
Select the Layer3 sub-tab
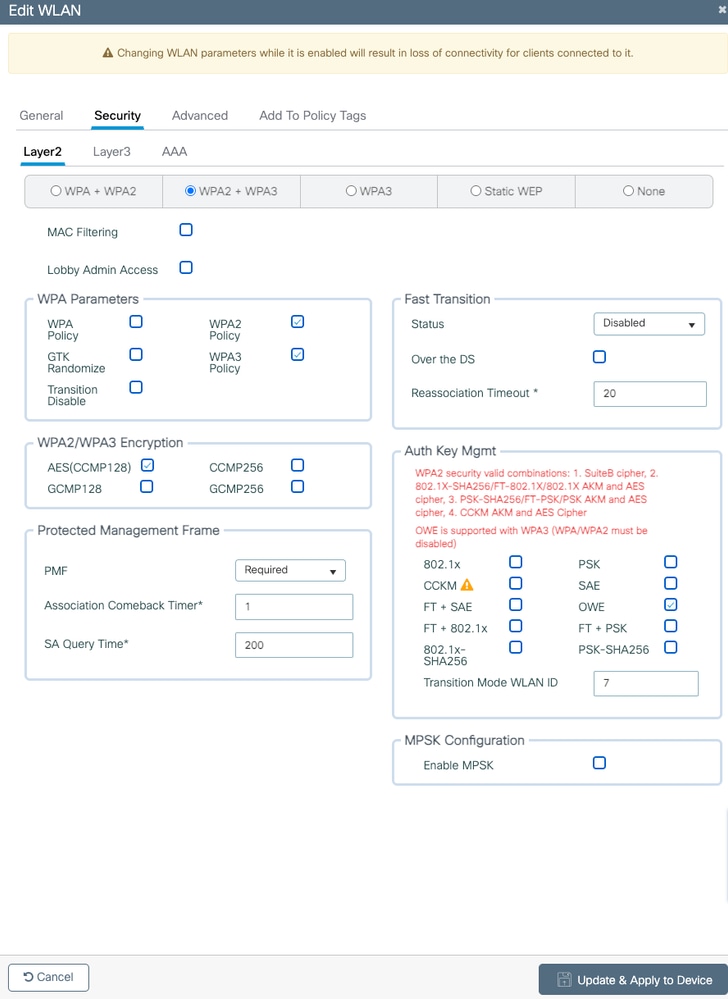[x=111, y=152]
